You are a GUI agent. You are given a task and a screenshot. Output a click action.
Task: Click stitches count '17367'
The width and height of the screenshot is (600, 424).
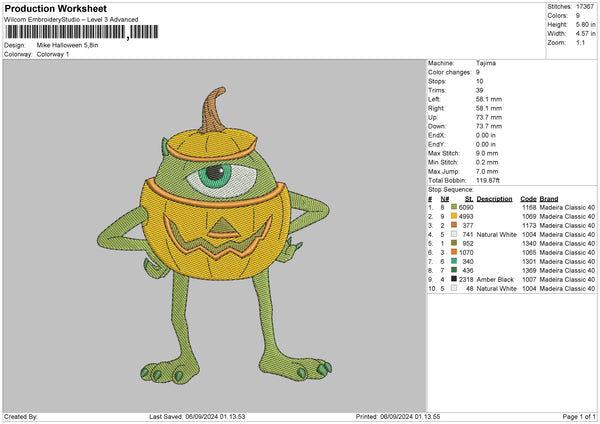point(585,7)
